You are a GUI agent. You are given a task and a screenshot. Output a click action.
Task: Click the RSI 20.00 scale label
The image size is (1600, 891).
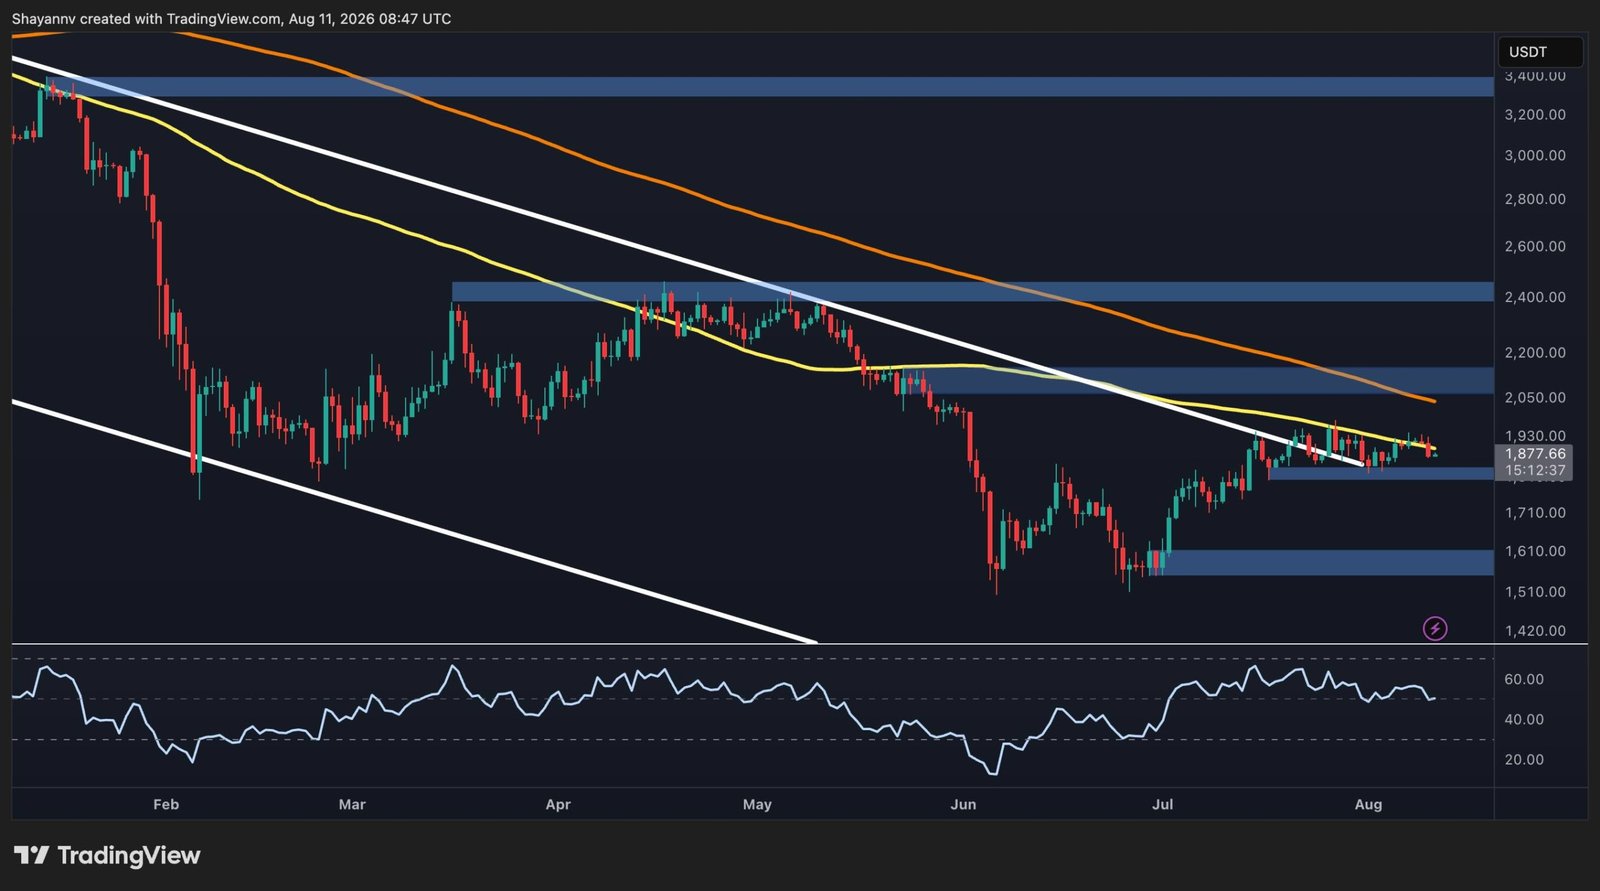pos(1524,760)
